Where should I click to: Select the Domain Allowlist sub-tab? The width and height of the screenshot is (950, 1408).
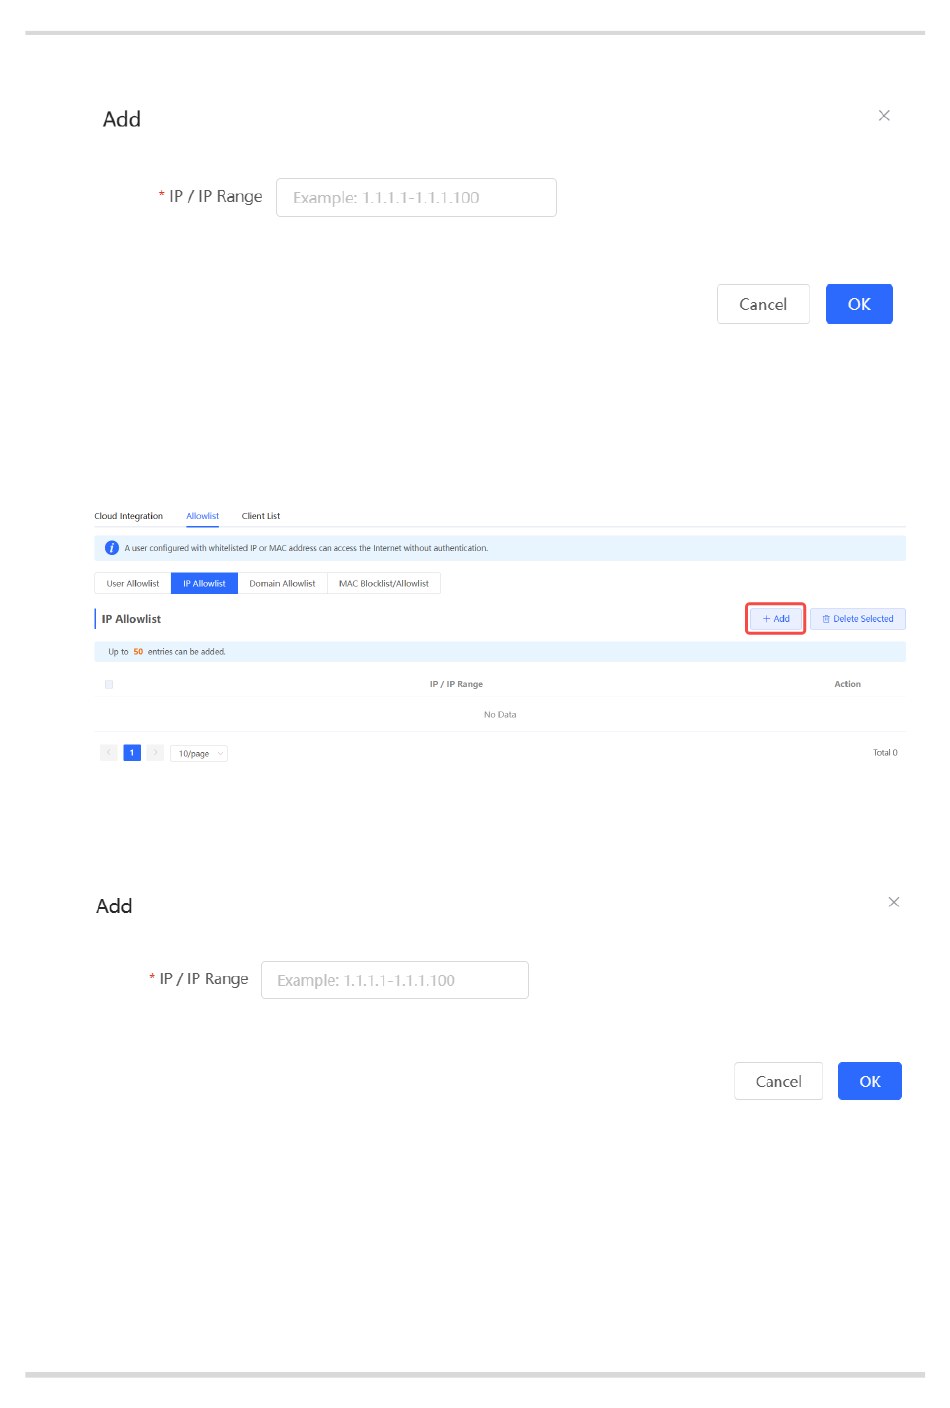282,583
